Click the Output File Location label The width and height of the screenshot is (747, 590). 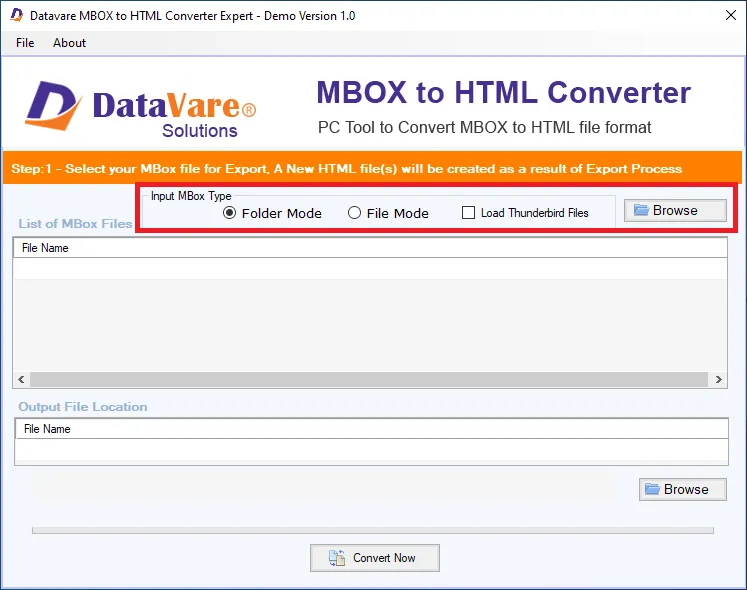click(x=83, y=407)
